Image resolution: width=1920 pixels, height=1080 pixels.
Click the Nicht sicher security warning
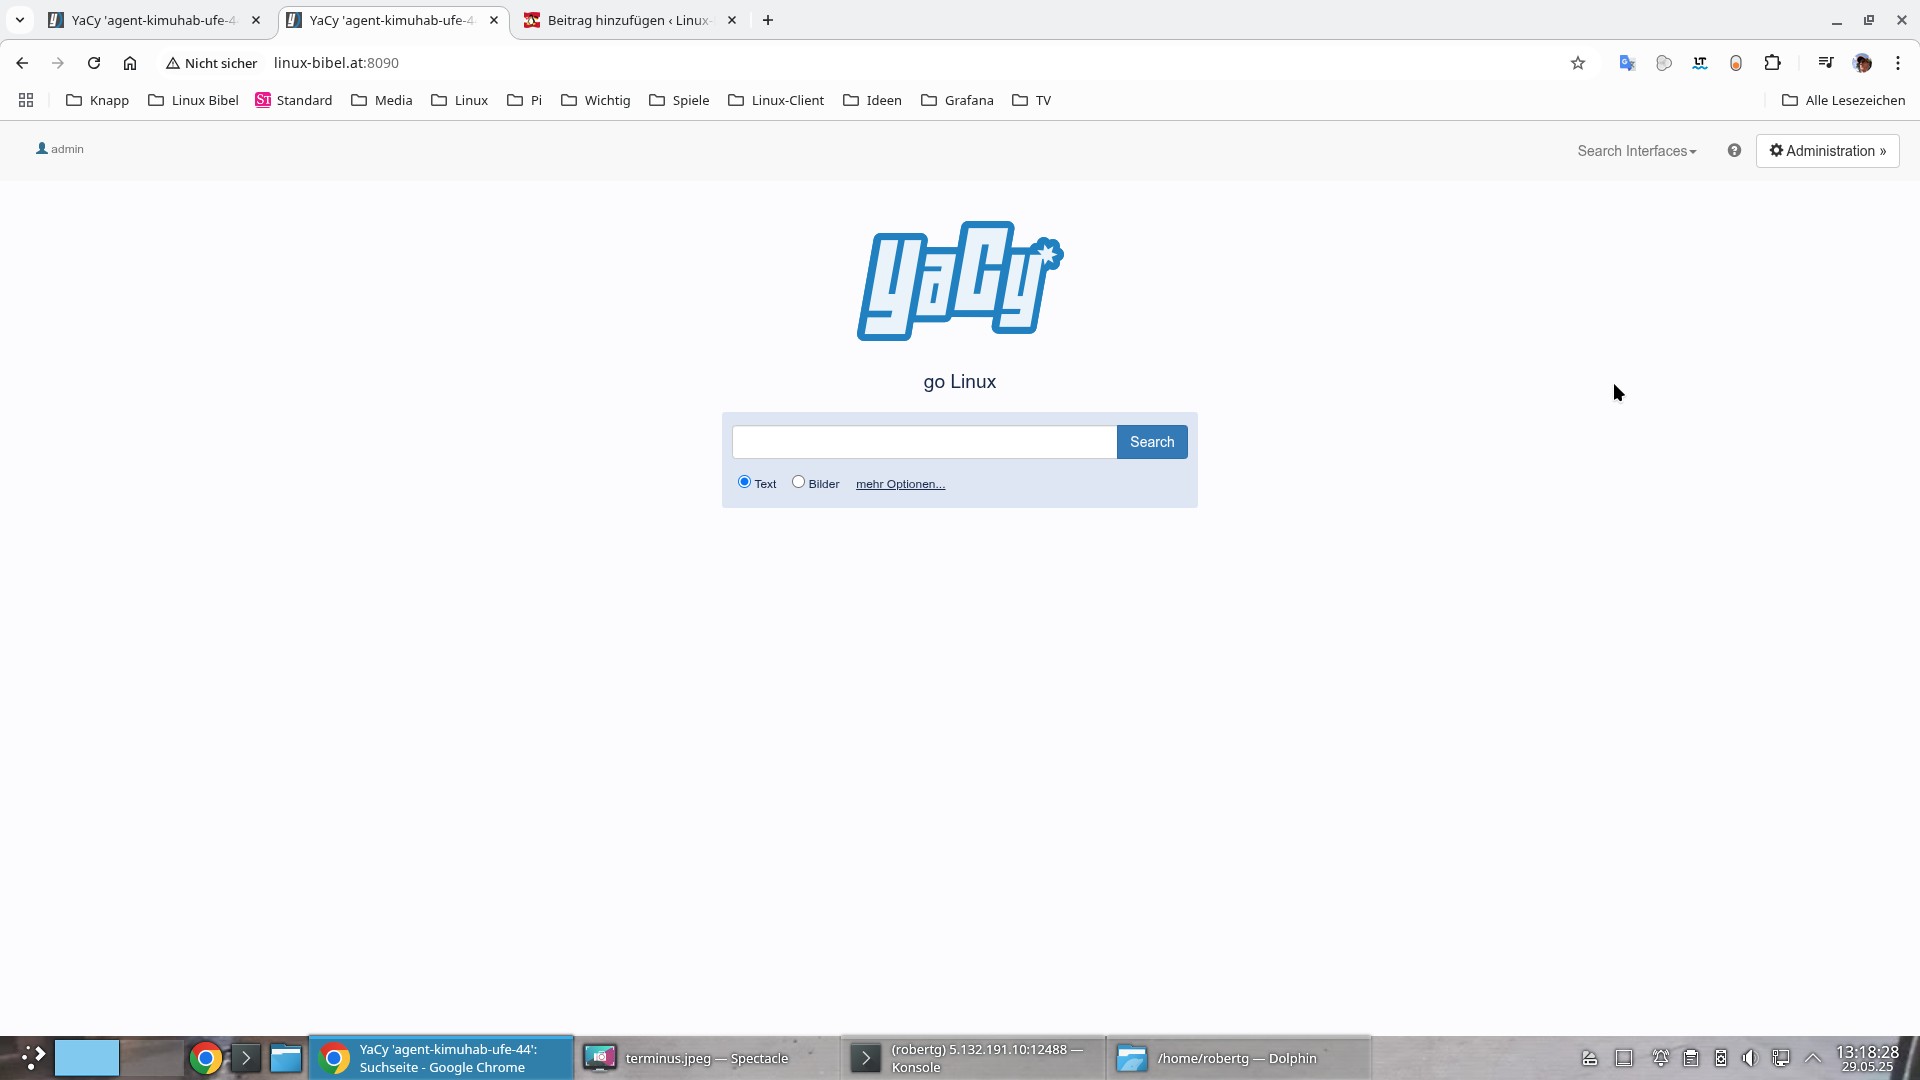tap(212, 63)
